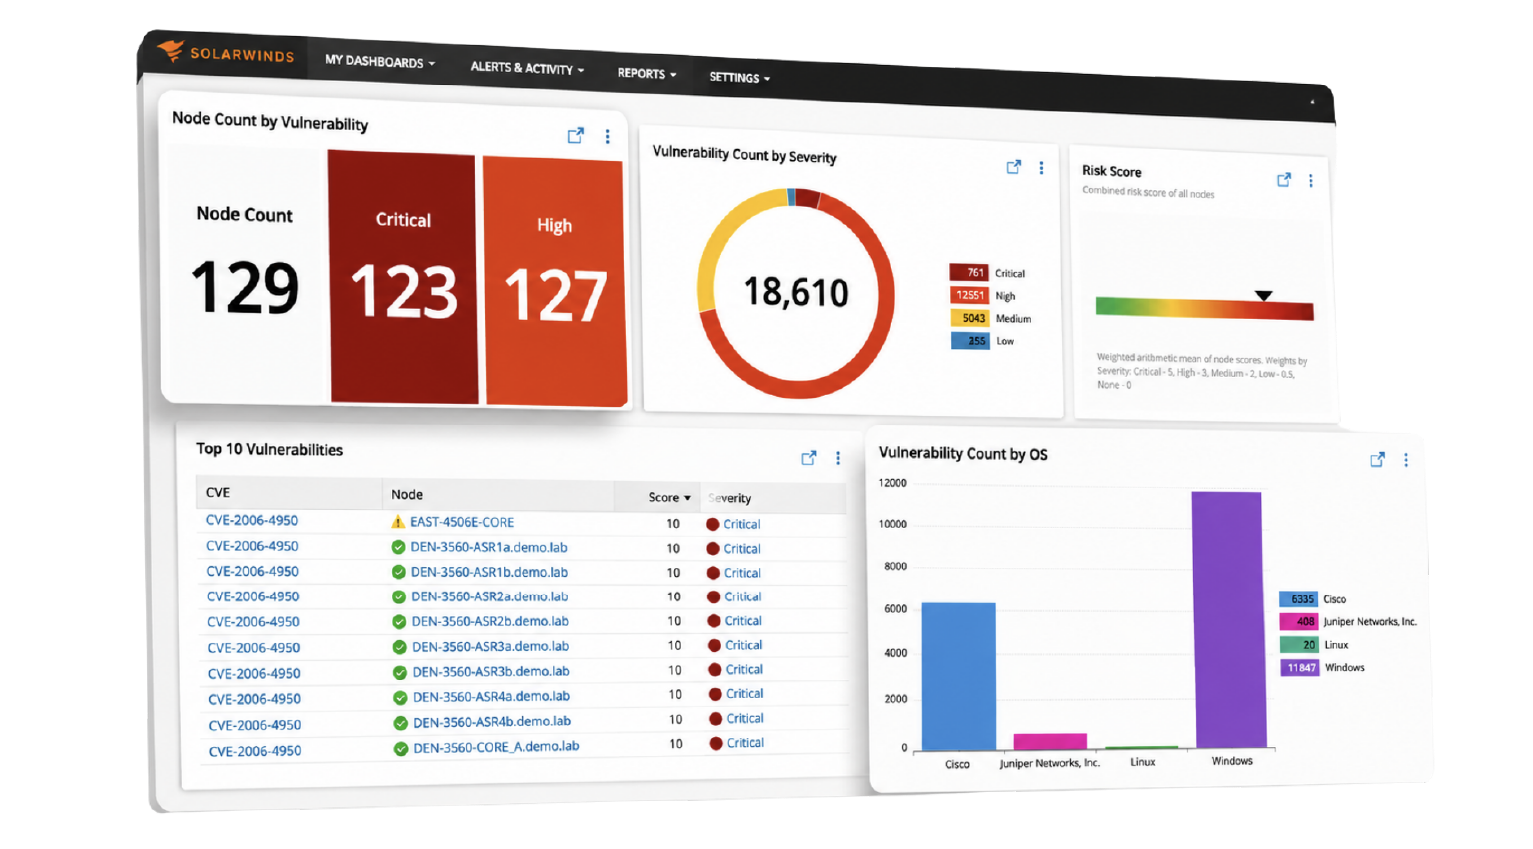Image resolution: width=1533 pixels, height=849 pixels.
Task: Click Critical severity dot in EAST-4506E-CORE row
Action: [713, 524]
